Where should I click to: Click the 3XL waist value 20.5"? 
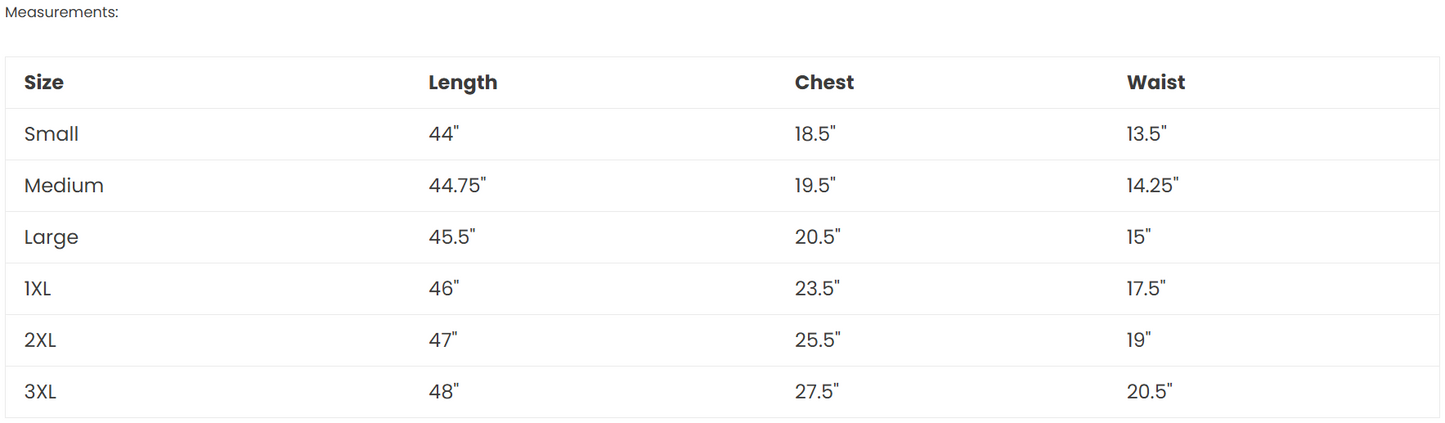(x=1149, y=392)
